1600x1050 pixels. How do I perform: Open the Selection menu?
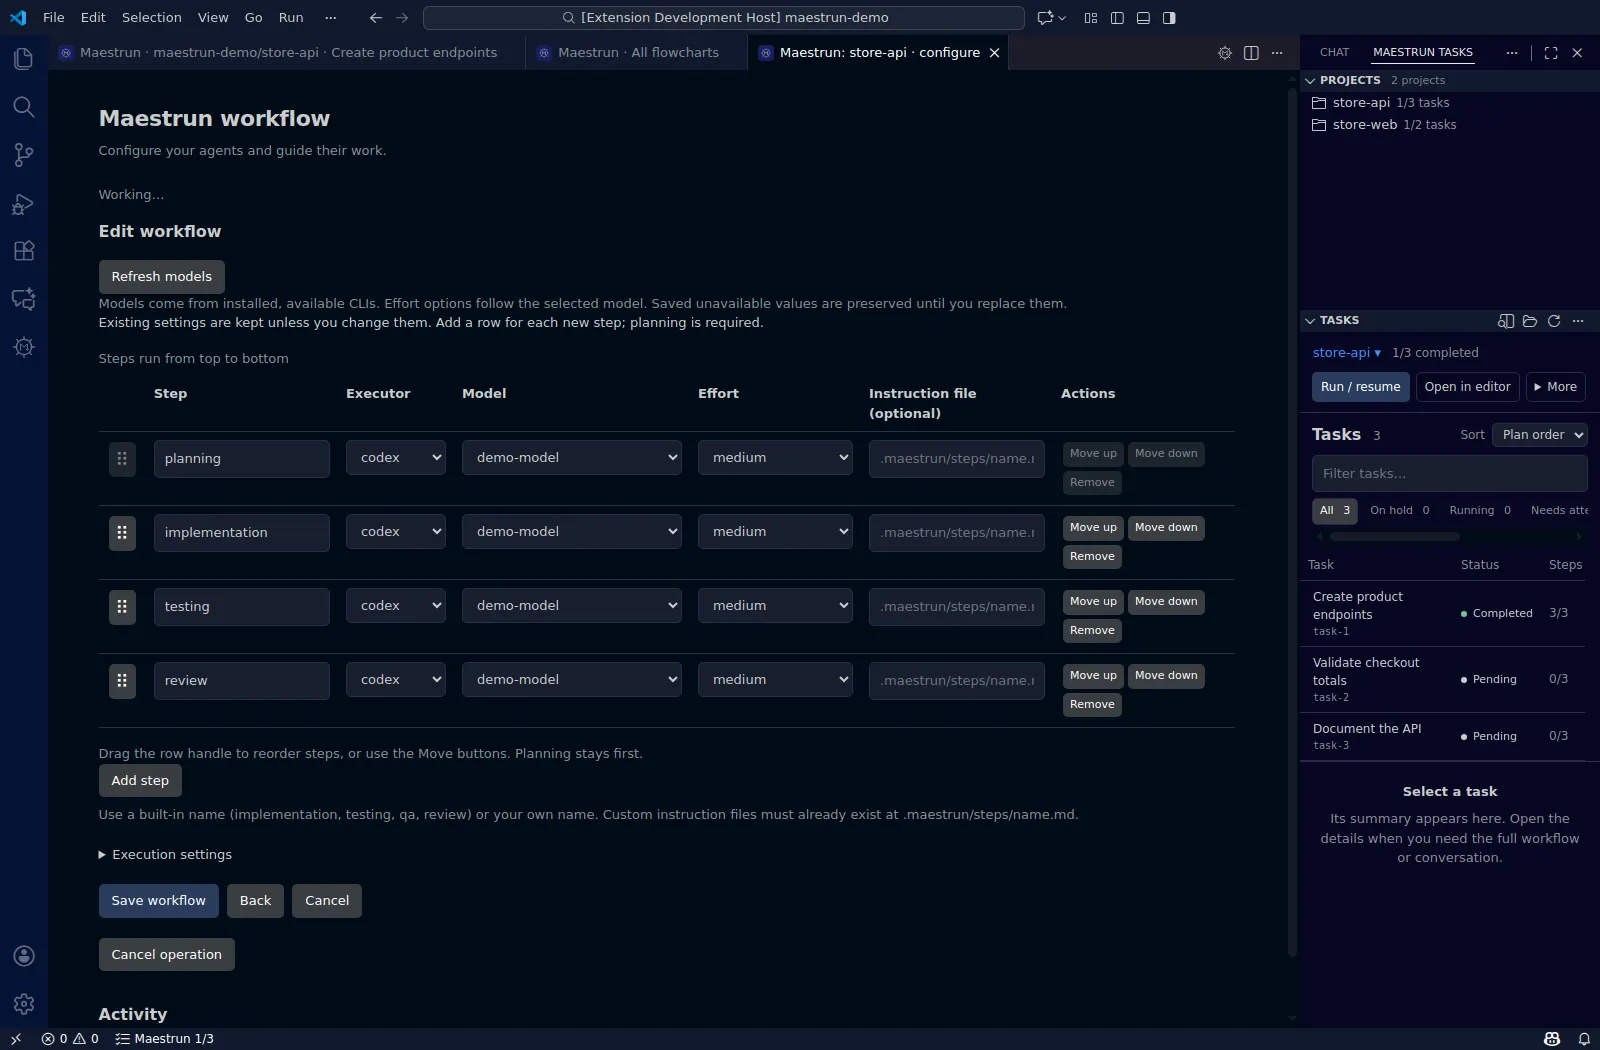(x=152, y=18)
